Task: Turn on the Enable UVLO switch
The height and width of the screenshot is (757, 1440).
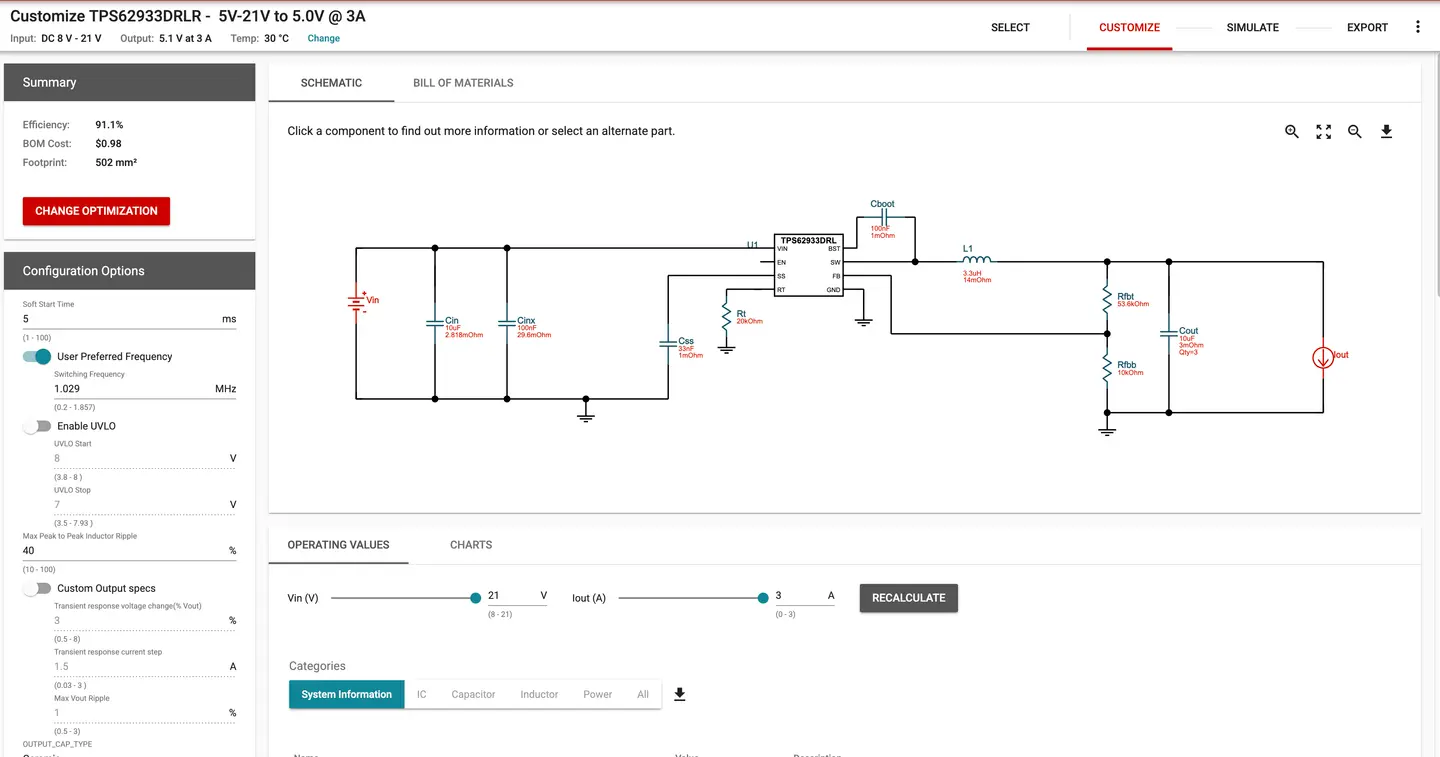Action: (37, 426)
